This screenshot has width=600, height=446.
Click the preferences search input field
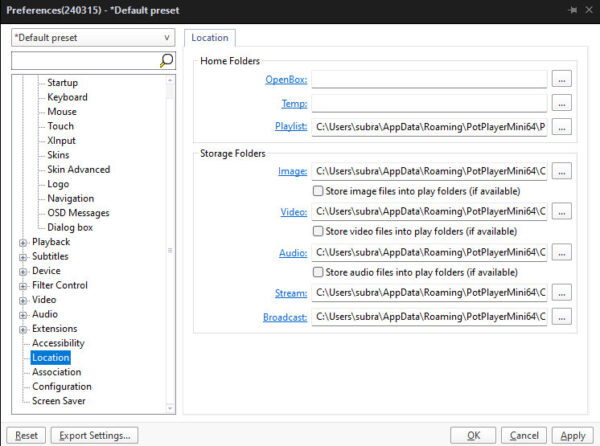(86, 61)
